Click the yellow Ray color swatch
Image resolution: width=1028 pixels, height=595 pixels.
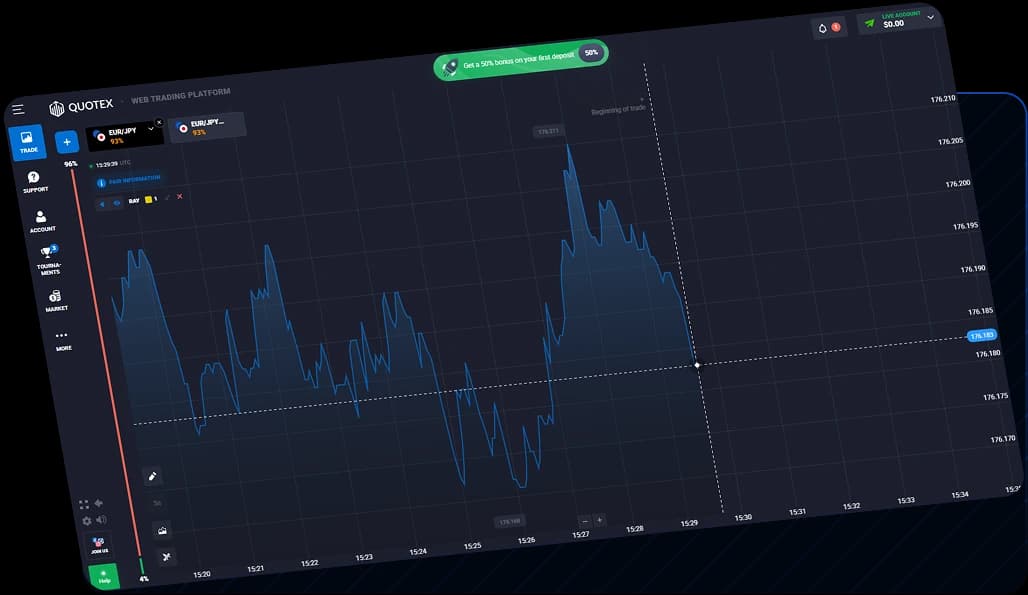click(148, 200)
